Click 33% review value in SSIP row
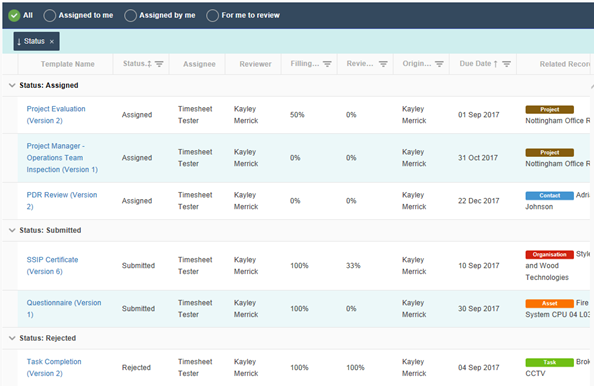Image resolution: width=594 pixels, height=386 pixels. (x=353, y=266)
